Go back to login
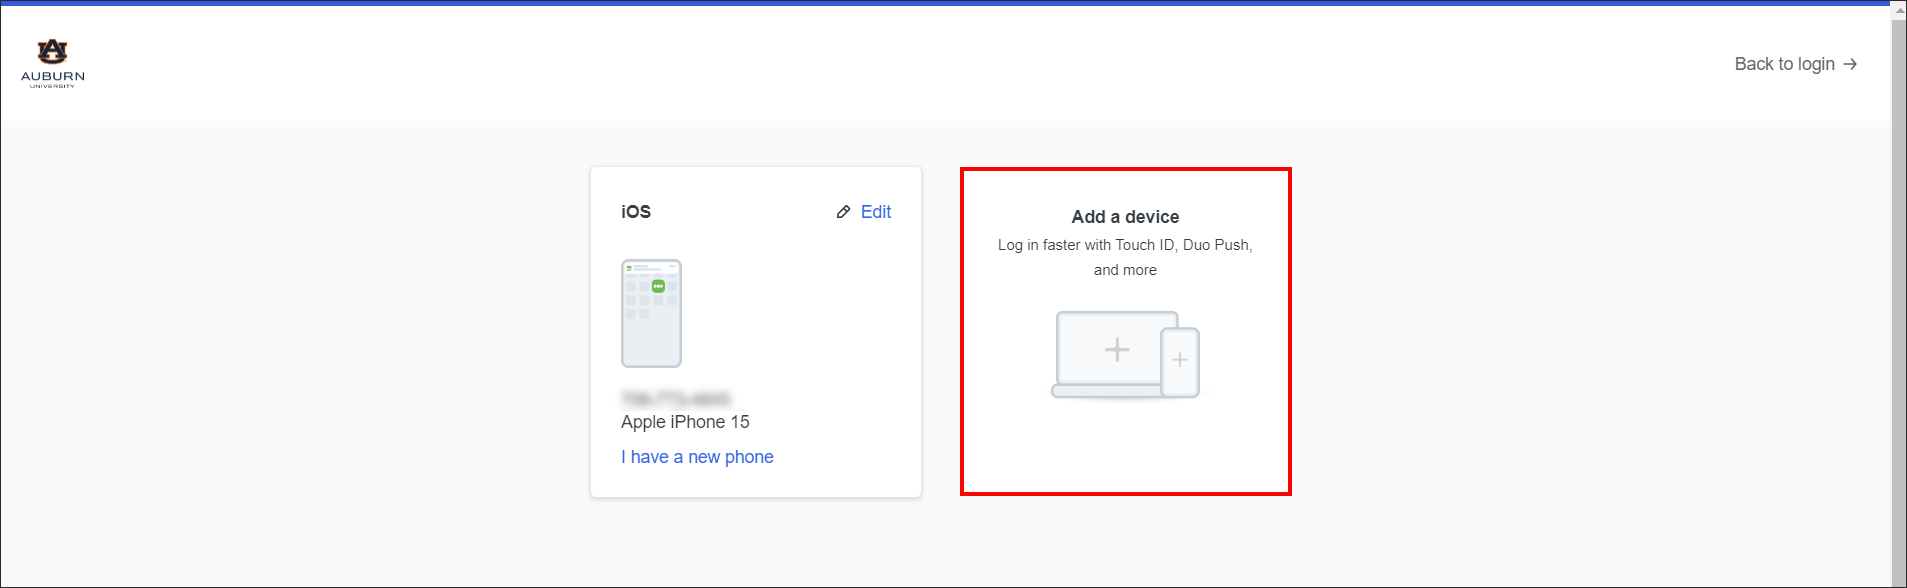Screen dimensions: 1907x588 [x=1795, y=64]
